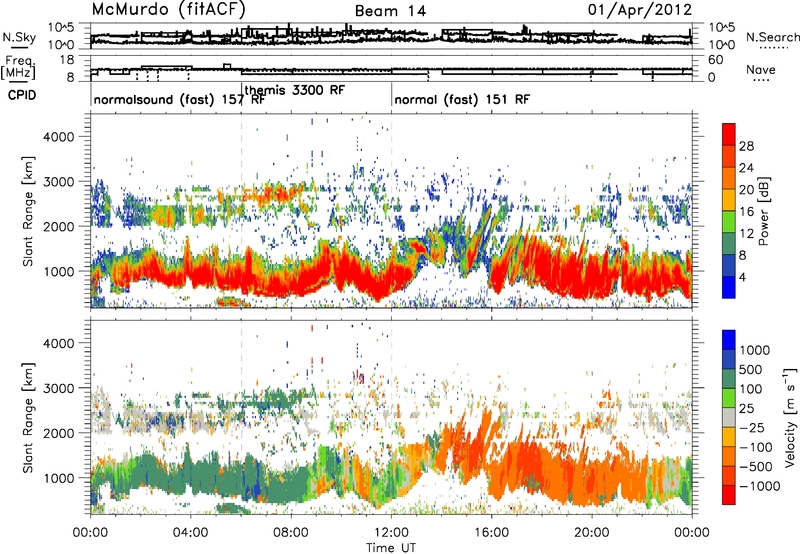800x554 pixels.
Task: Pick the bright blue bottom Power colorbar segment
Action: 729,288
